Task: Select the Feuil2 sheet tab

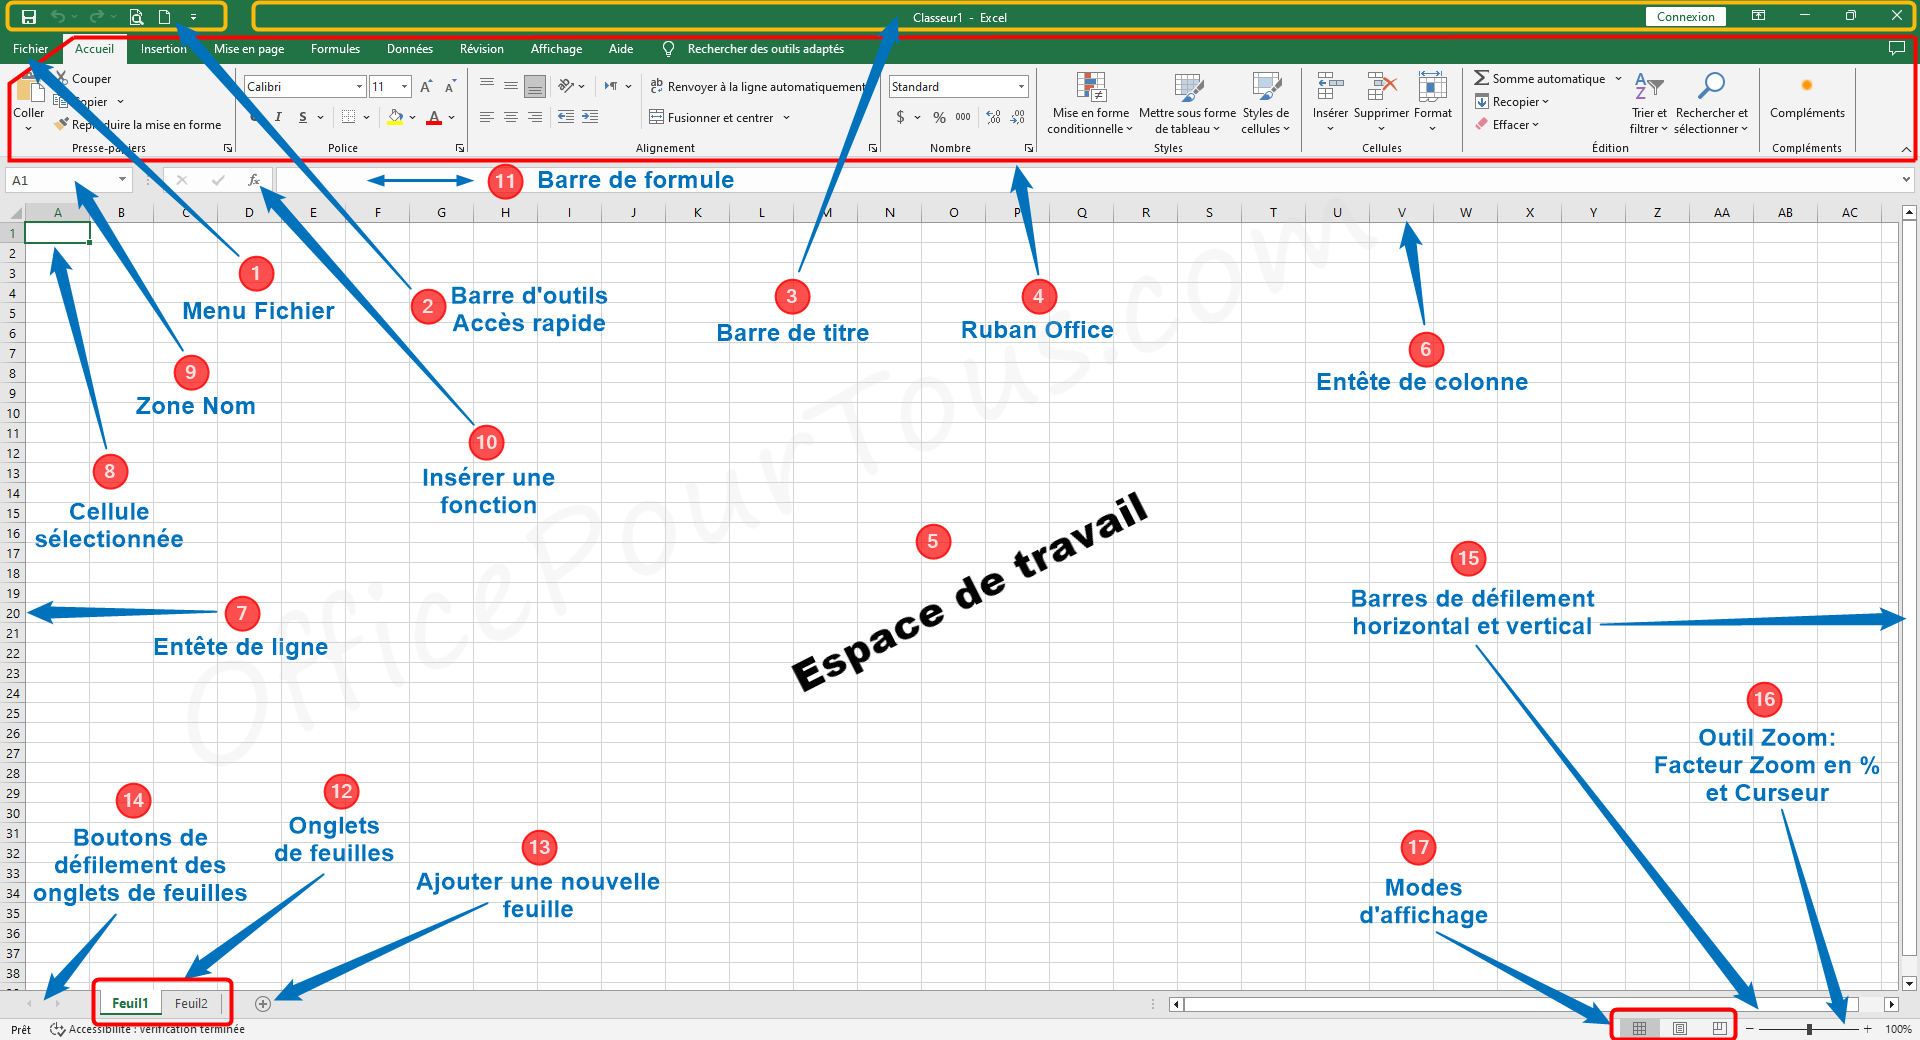Action: click(191, 1003)
